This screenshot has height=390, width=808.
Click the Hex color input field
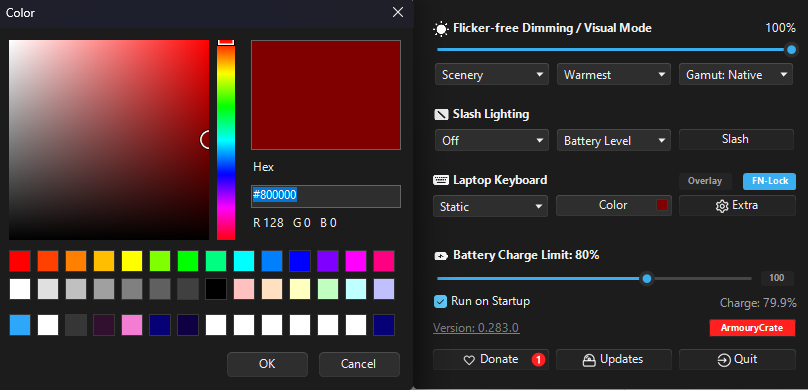(326, 196)
